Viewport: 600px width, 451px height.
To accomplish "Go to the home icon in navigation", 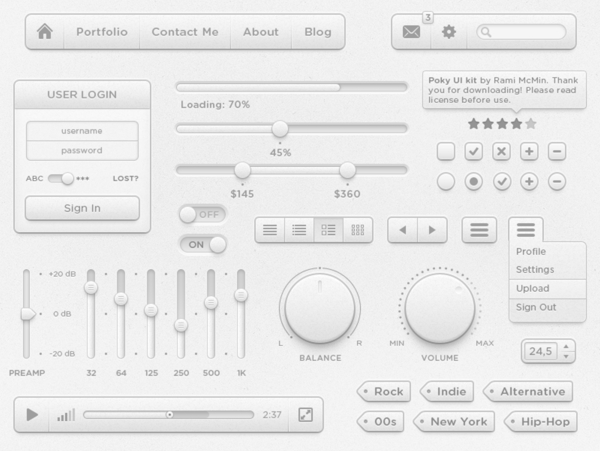I will [45, 32].
